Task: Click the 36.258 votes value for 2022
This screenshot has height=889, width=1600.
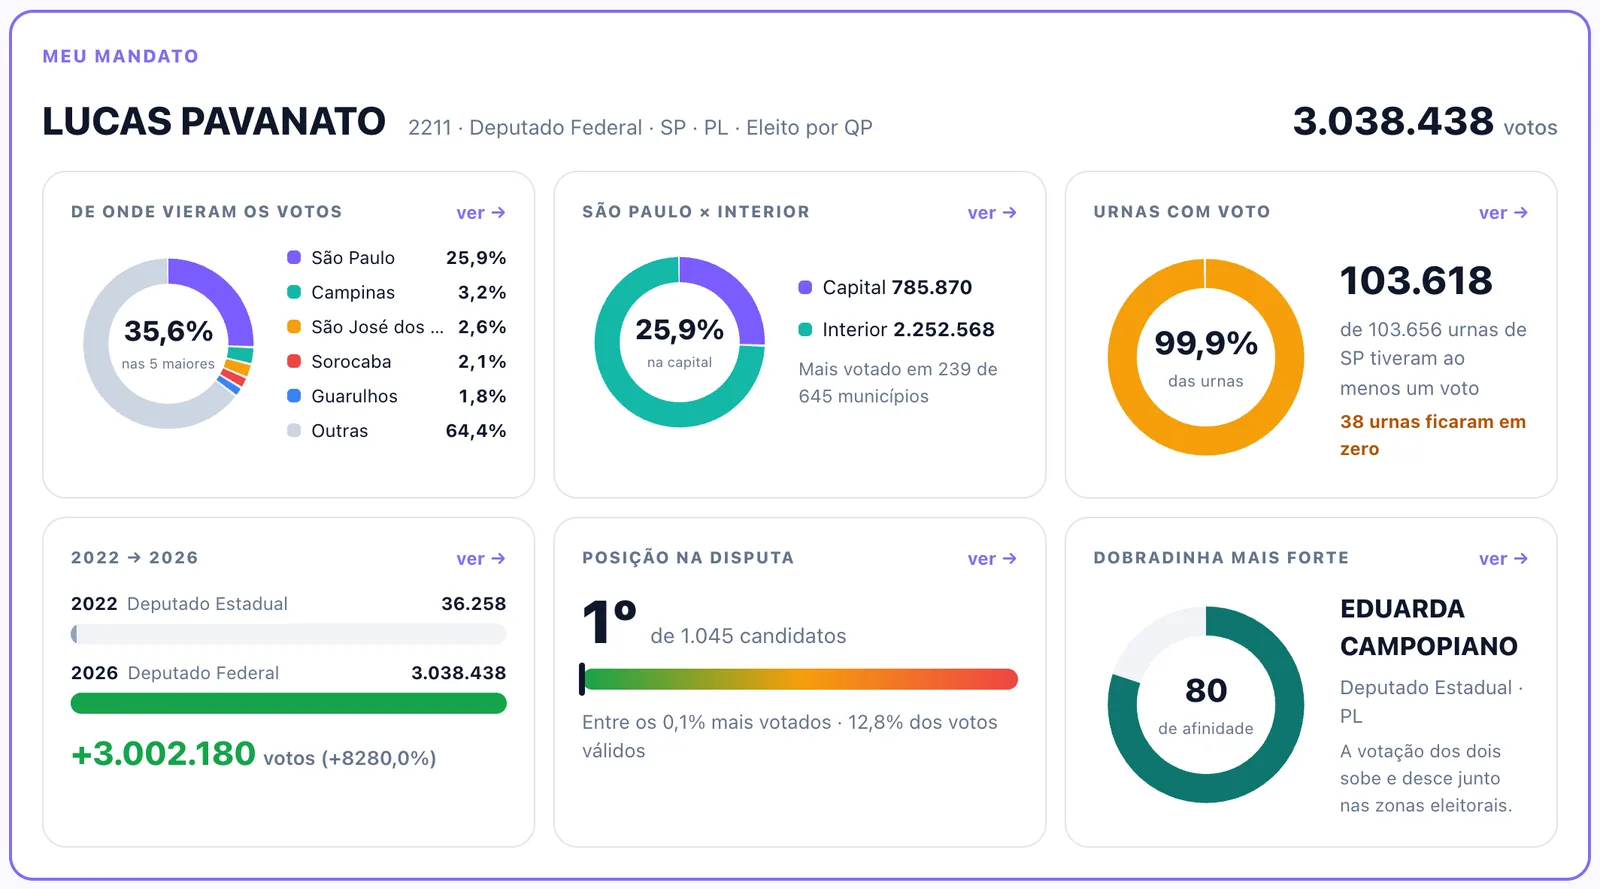Action: pos(474,604)
